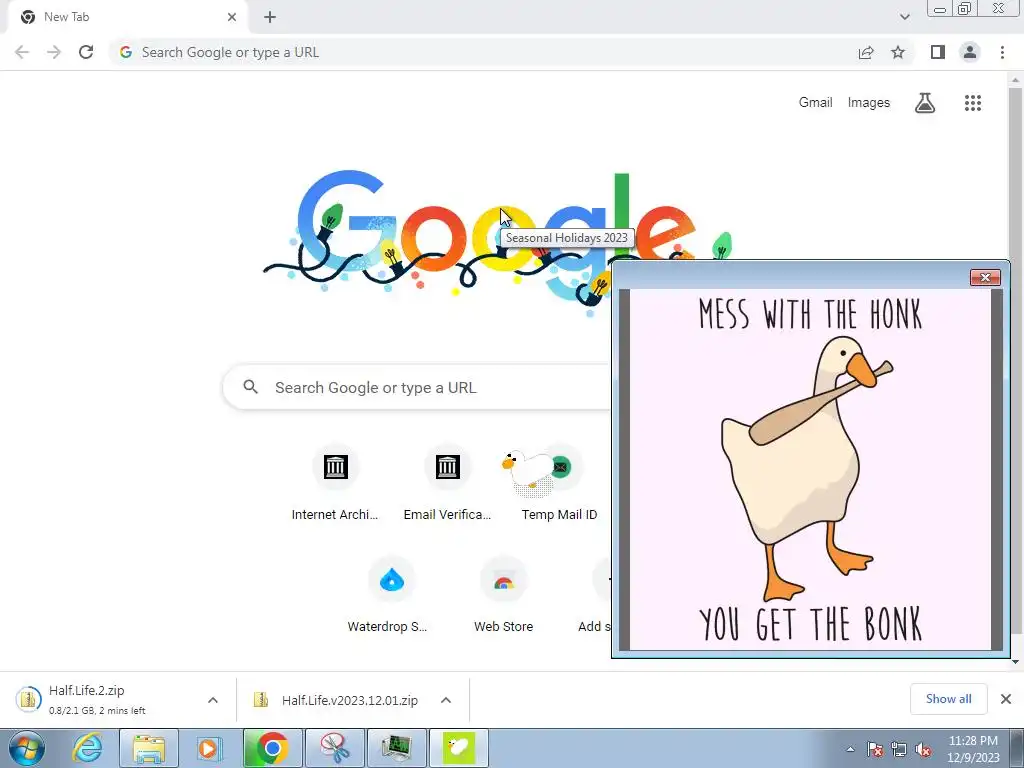1024x768 pixels.
Task: Expand options for Half.Life.2.zip download
Action: pos(213,700)
